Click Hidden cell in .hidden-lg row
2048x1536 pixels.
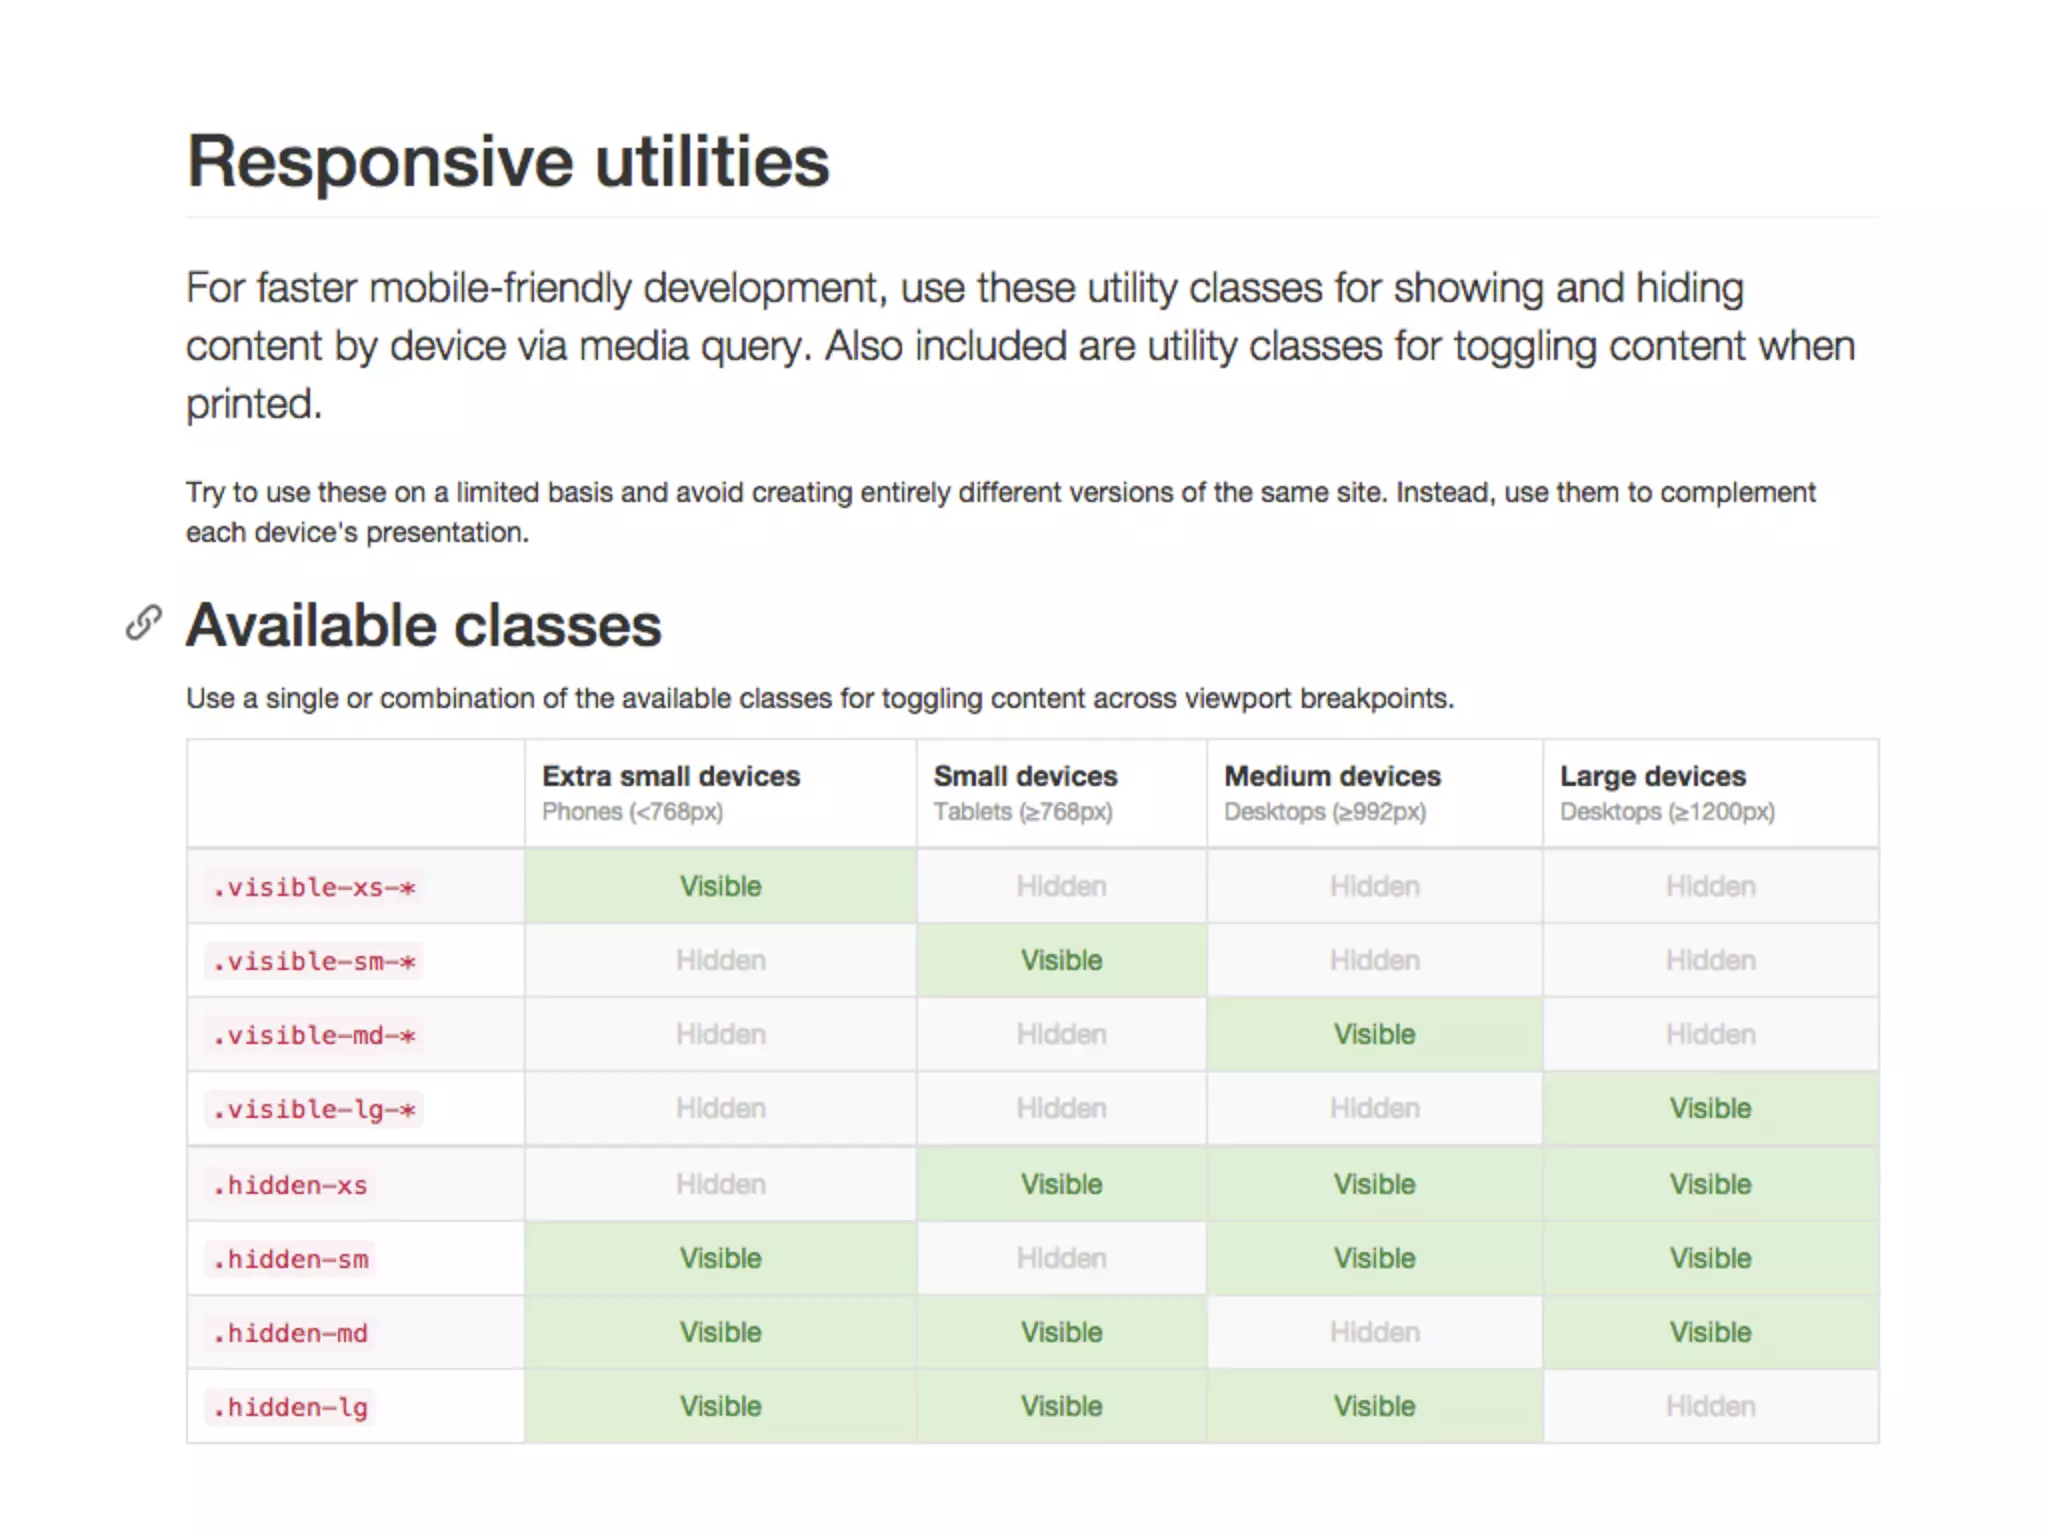click(1710, 1407)
